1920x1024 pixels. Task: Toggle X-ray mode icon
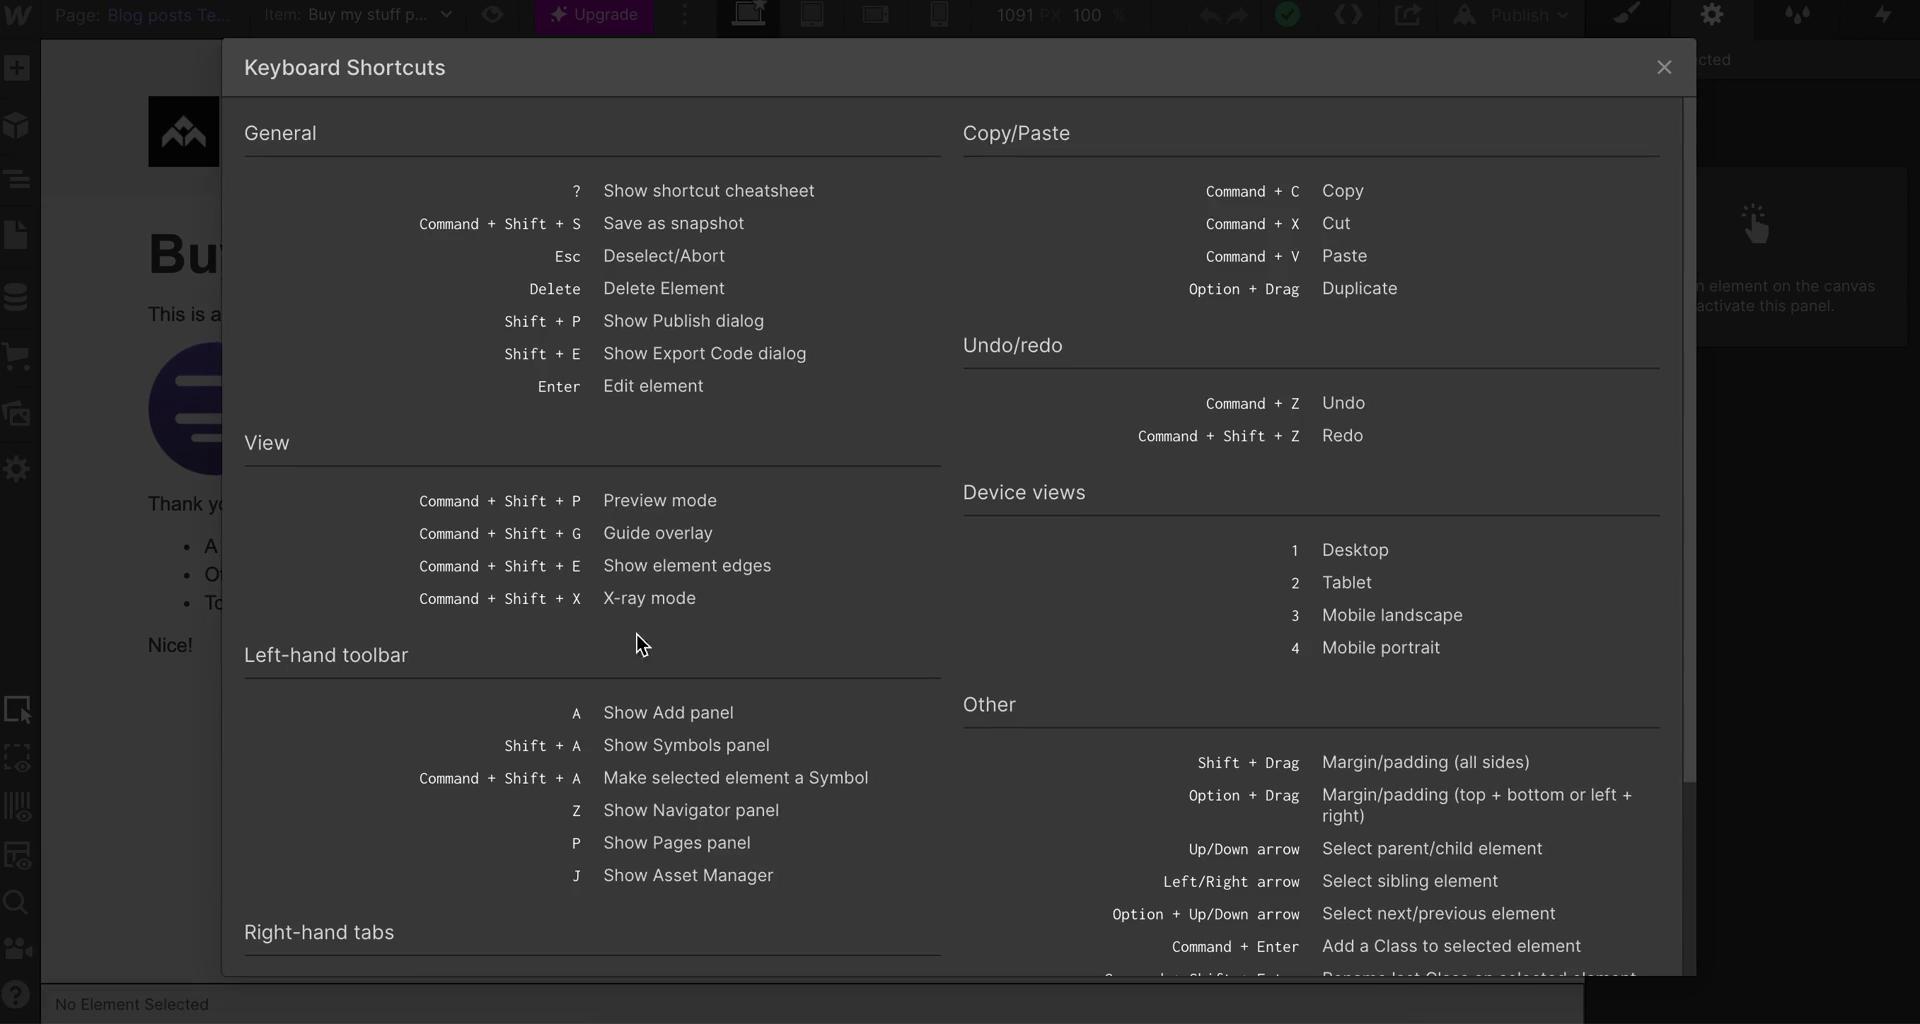coord(17,855)
